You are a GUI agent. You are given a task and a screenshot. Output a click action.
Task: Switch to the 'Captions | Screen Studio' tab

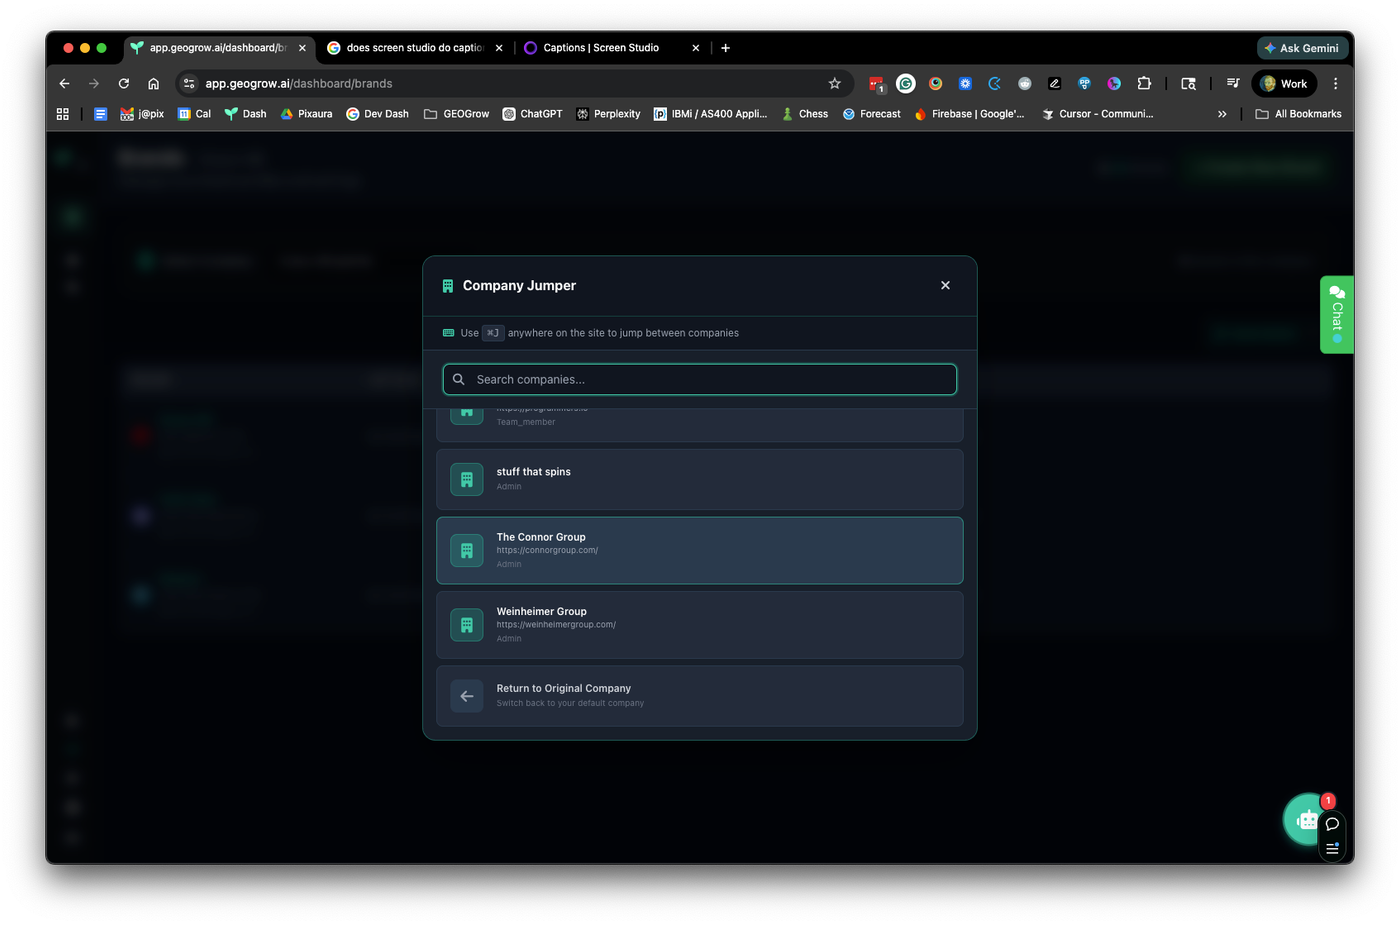coord(600,47)
